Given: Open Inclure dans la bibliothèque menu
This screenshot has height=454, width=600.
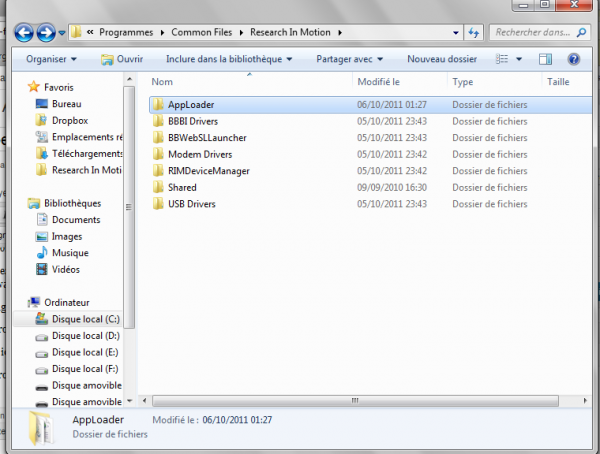Looking at the screenshot, I should click(229, 59).
